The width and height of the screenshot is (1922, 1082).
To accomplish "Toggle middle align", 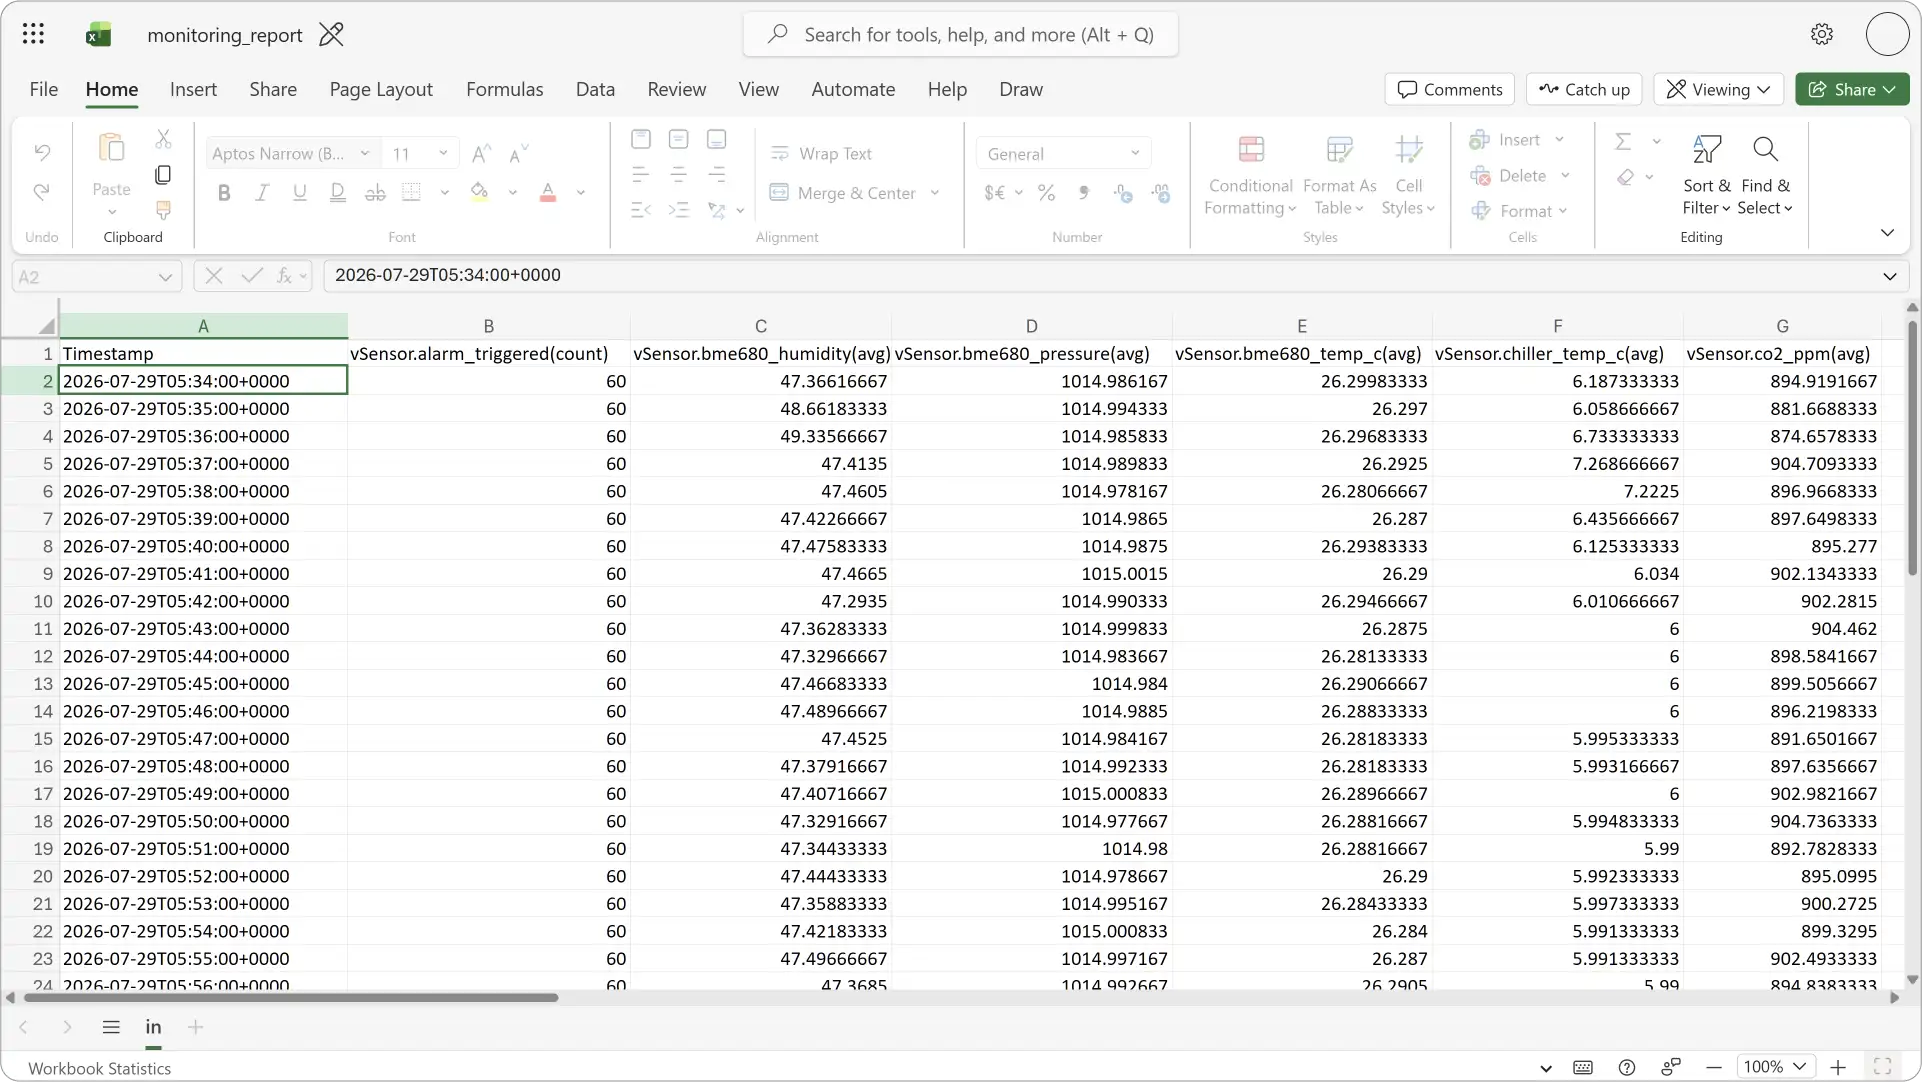I will tap(679, 139).
